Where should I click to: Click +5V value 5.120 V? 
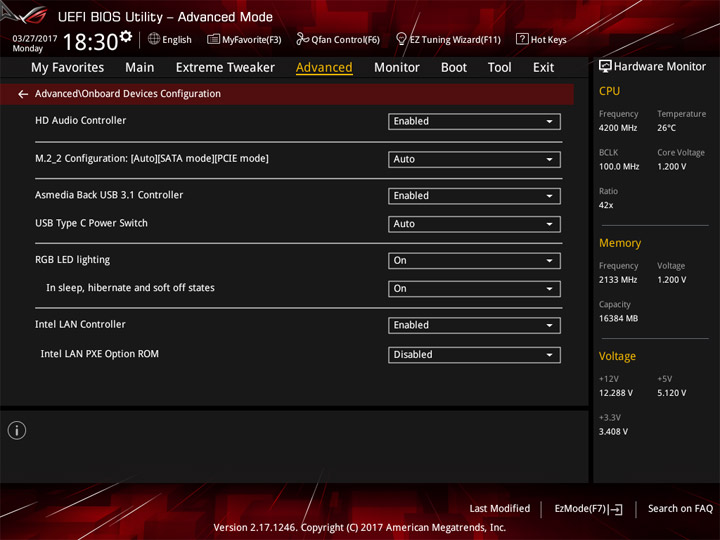671,393
